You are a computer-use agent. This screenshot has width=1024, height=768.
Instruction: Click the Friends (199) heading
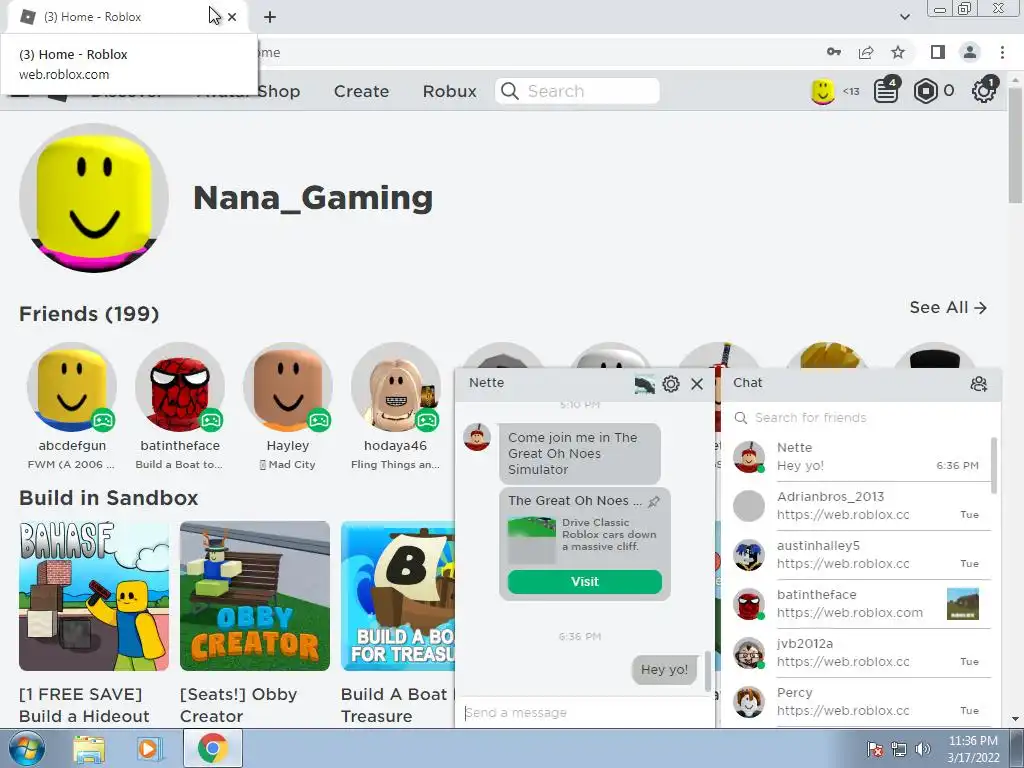(x=89, y=313)
